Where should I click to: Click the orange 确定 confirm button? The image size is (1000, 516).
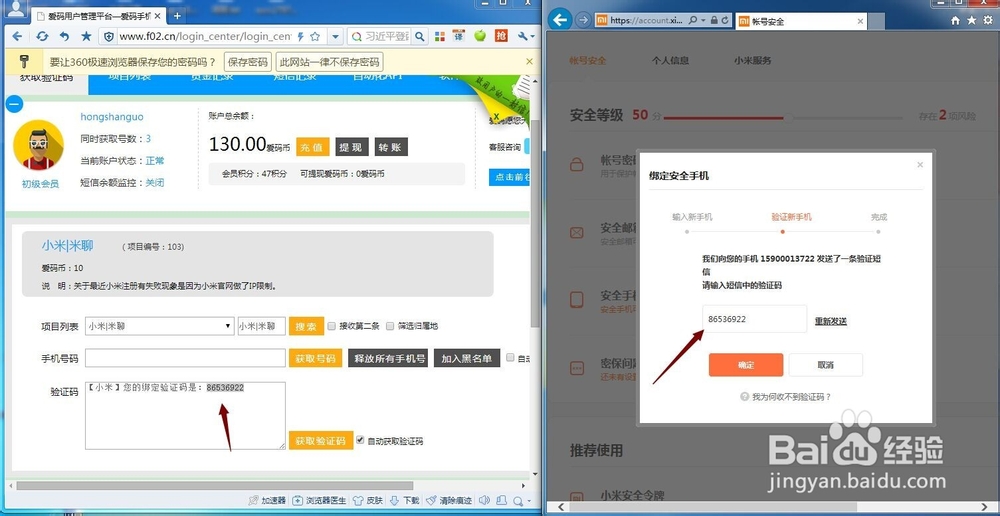pos(746,365)
